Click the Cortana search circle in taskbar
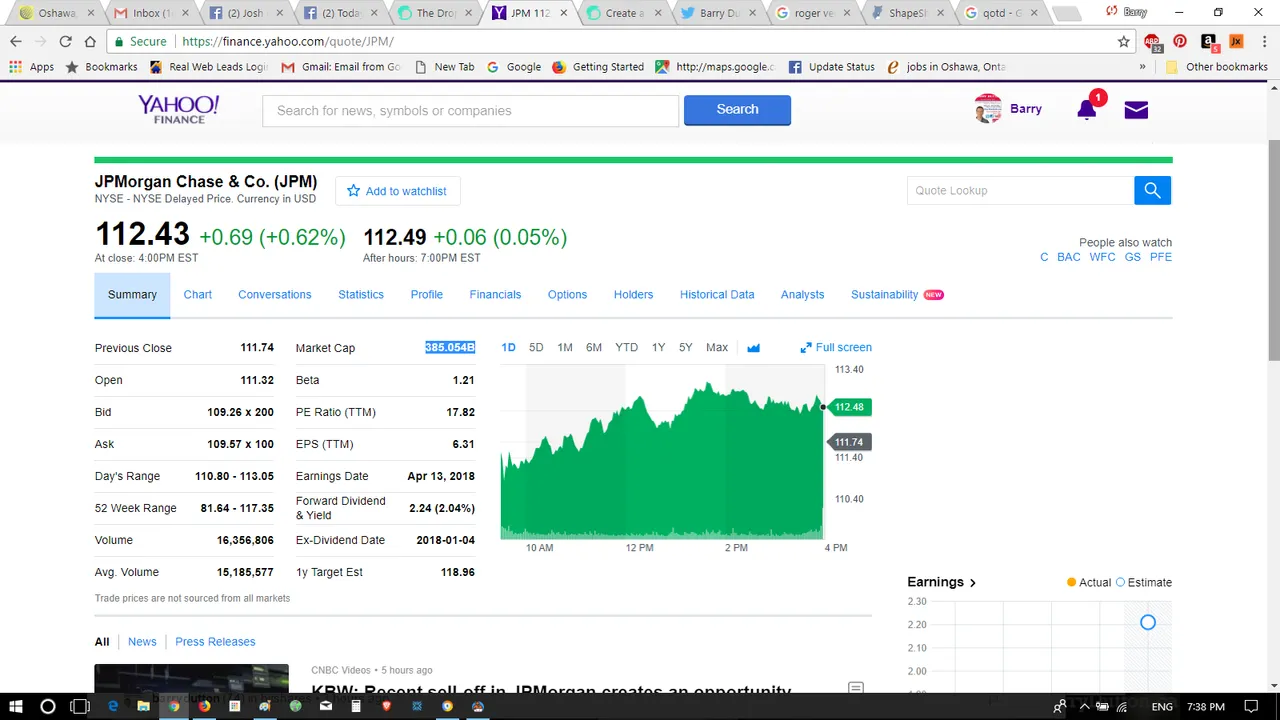 pos(47,706)
